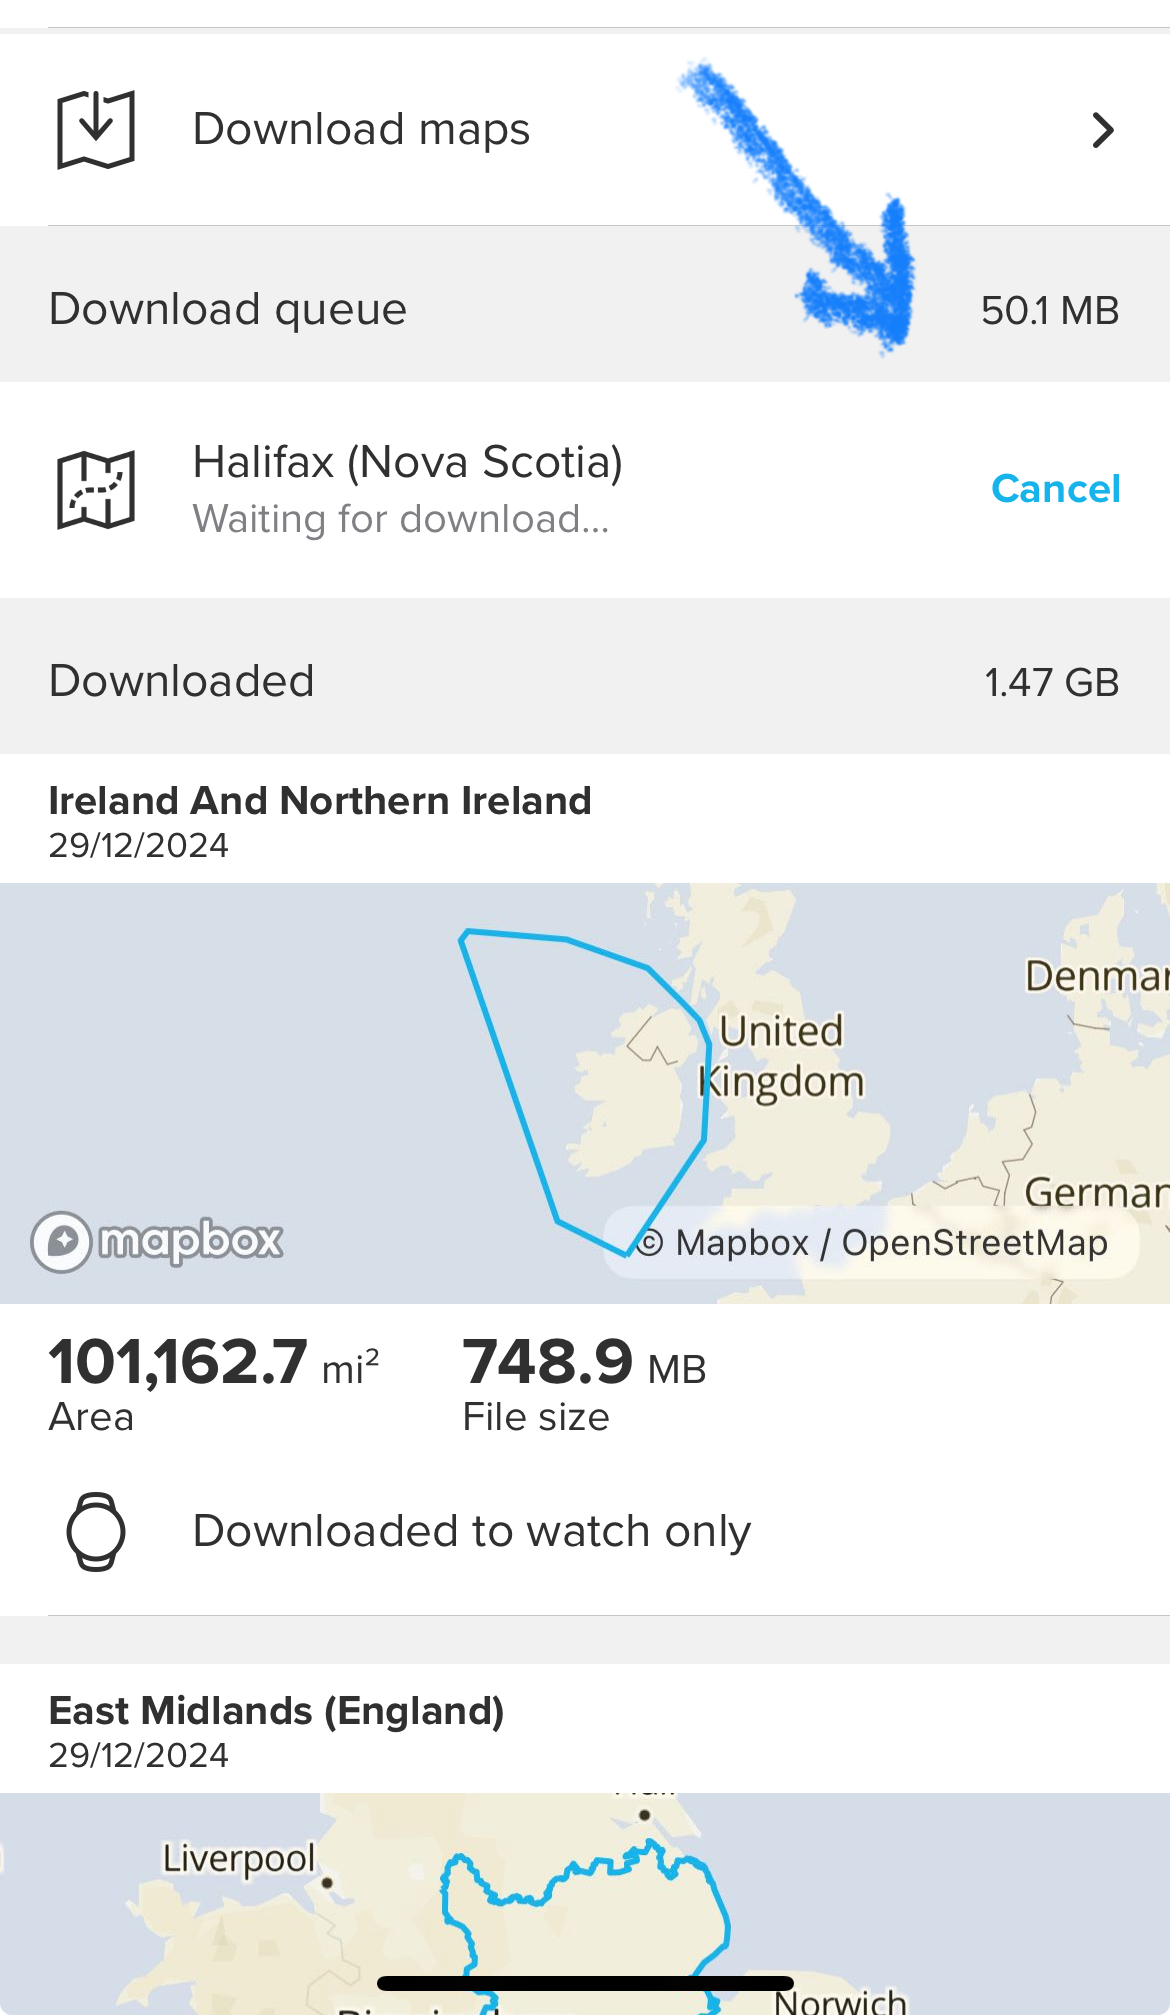The width and height of the screenshot is (1170, 2015).
Task: Select the Ireland And Northern Ireland title
Action: coord(320,801)
